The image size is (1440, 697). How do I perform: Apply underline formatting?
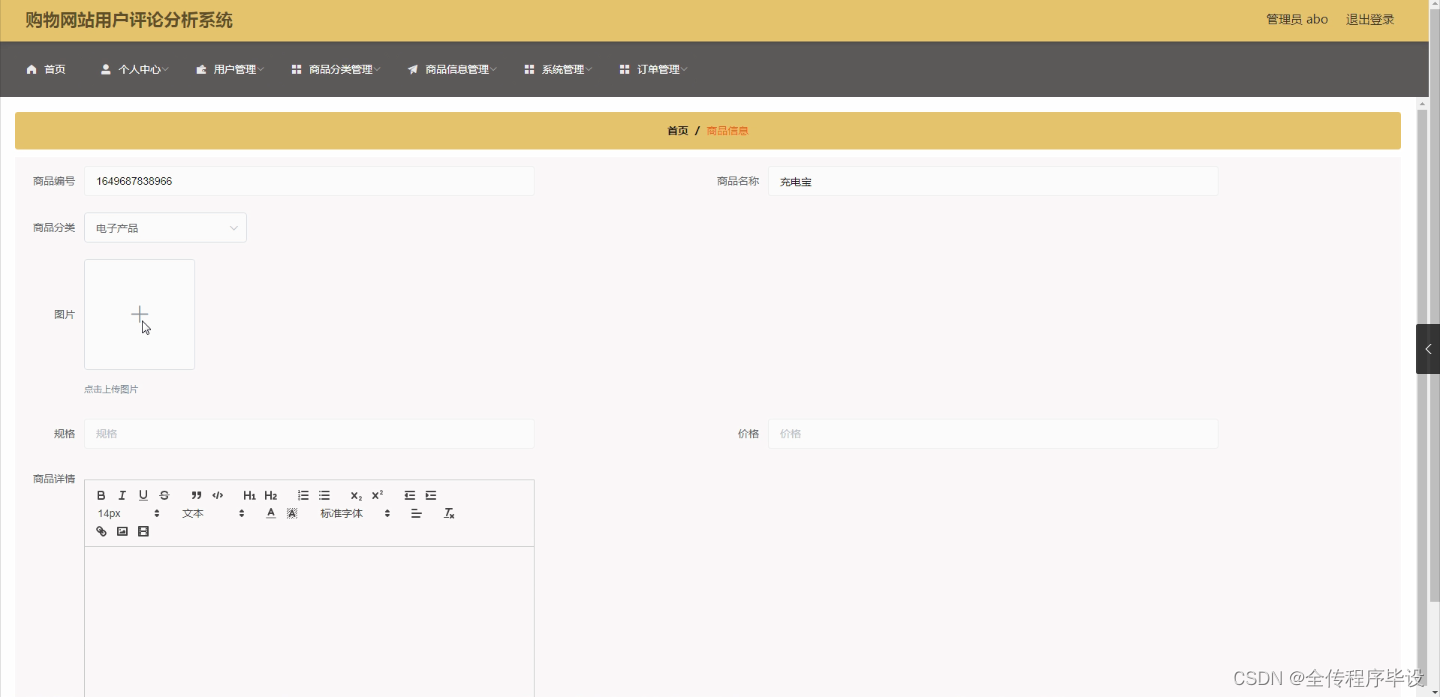[143, 495]
